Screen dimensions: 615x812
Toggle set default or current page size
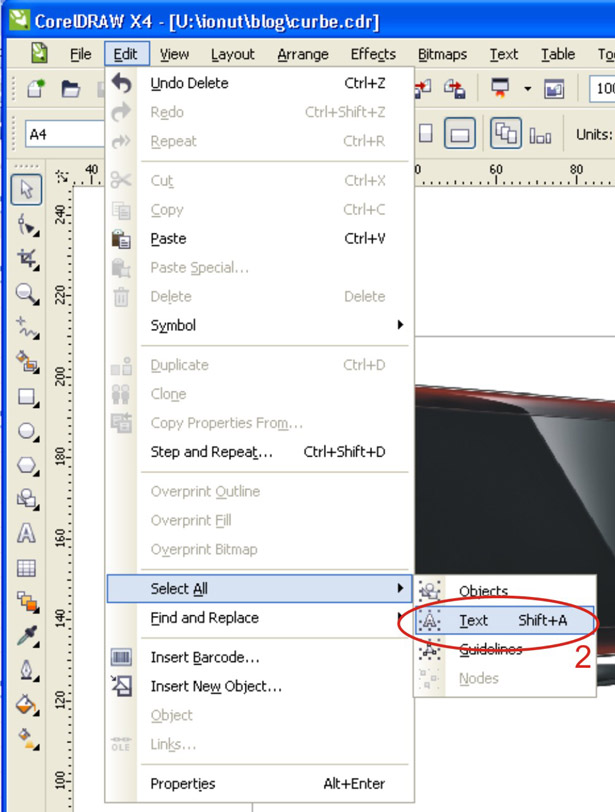point(506,134)
